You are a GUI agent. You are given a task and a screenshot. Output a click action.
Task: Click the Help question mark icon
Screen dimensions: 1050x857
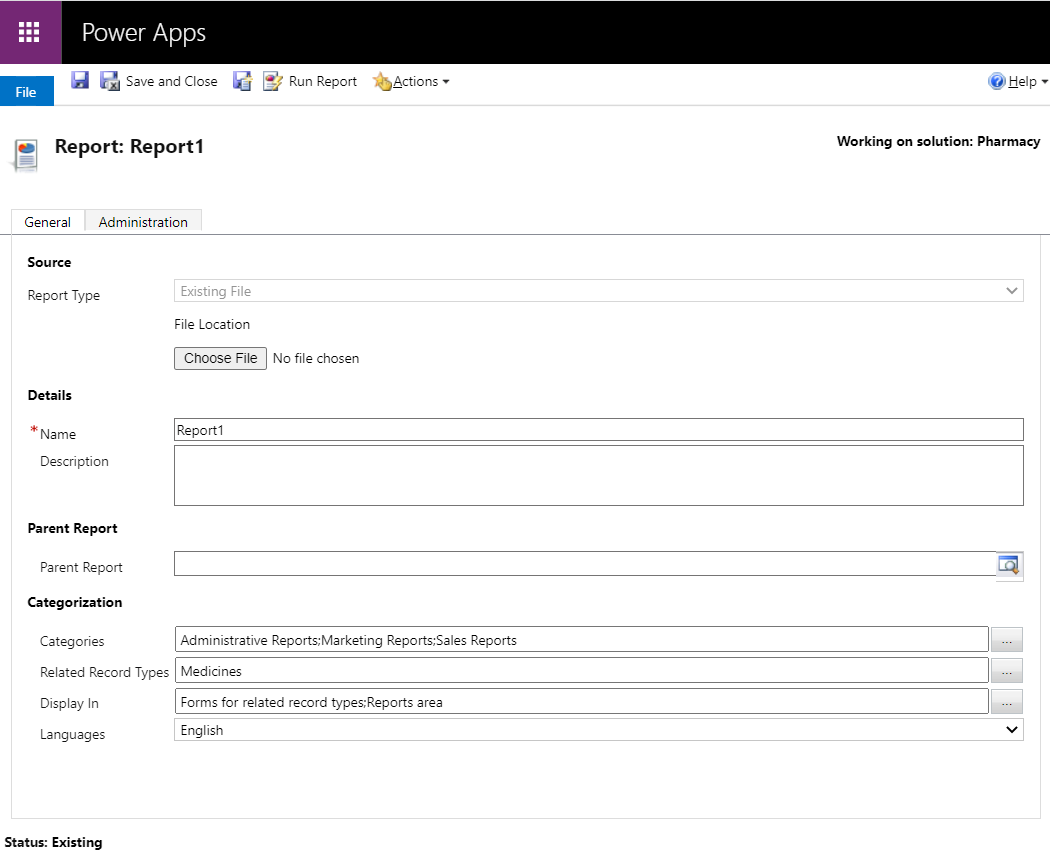coord(996,81)
